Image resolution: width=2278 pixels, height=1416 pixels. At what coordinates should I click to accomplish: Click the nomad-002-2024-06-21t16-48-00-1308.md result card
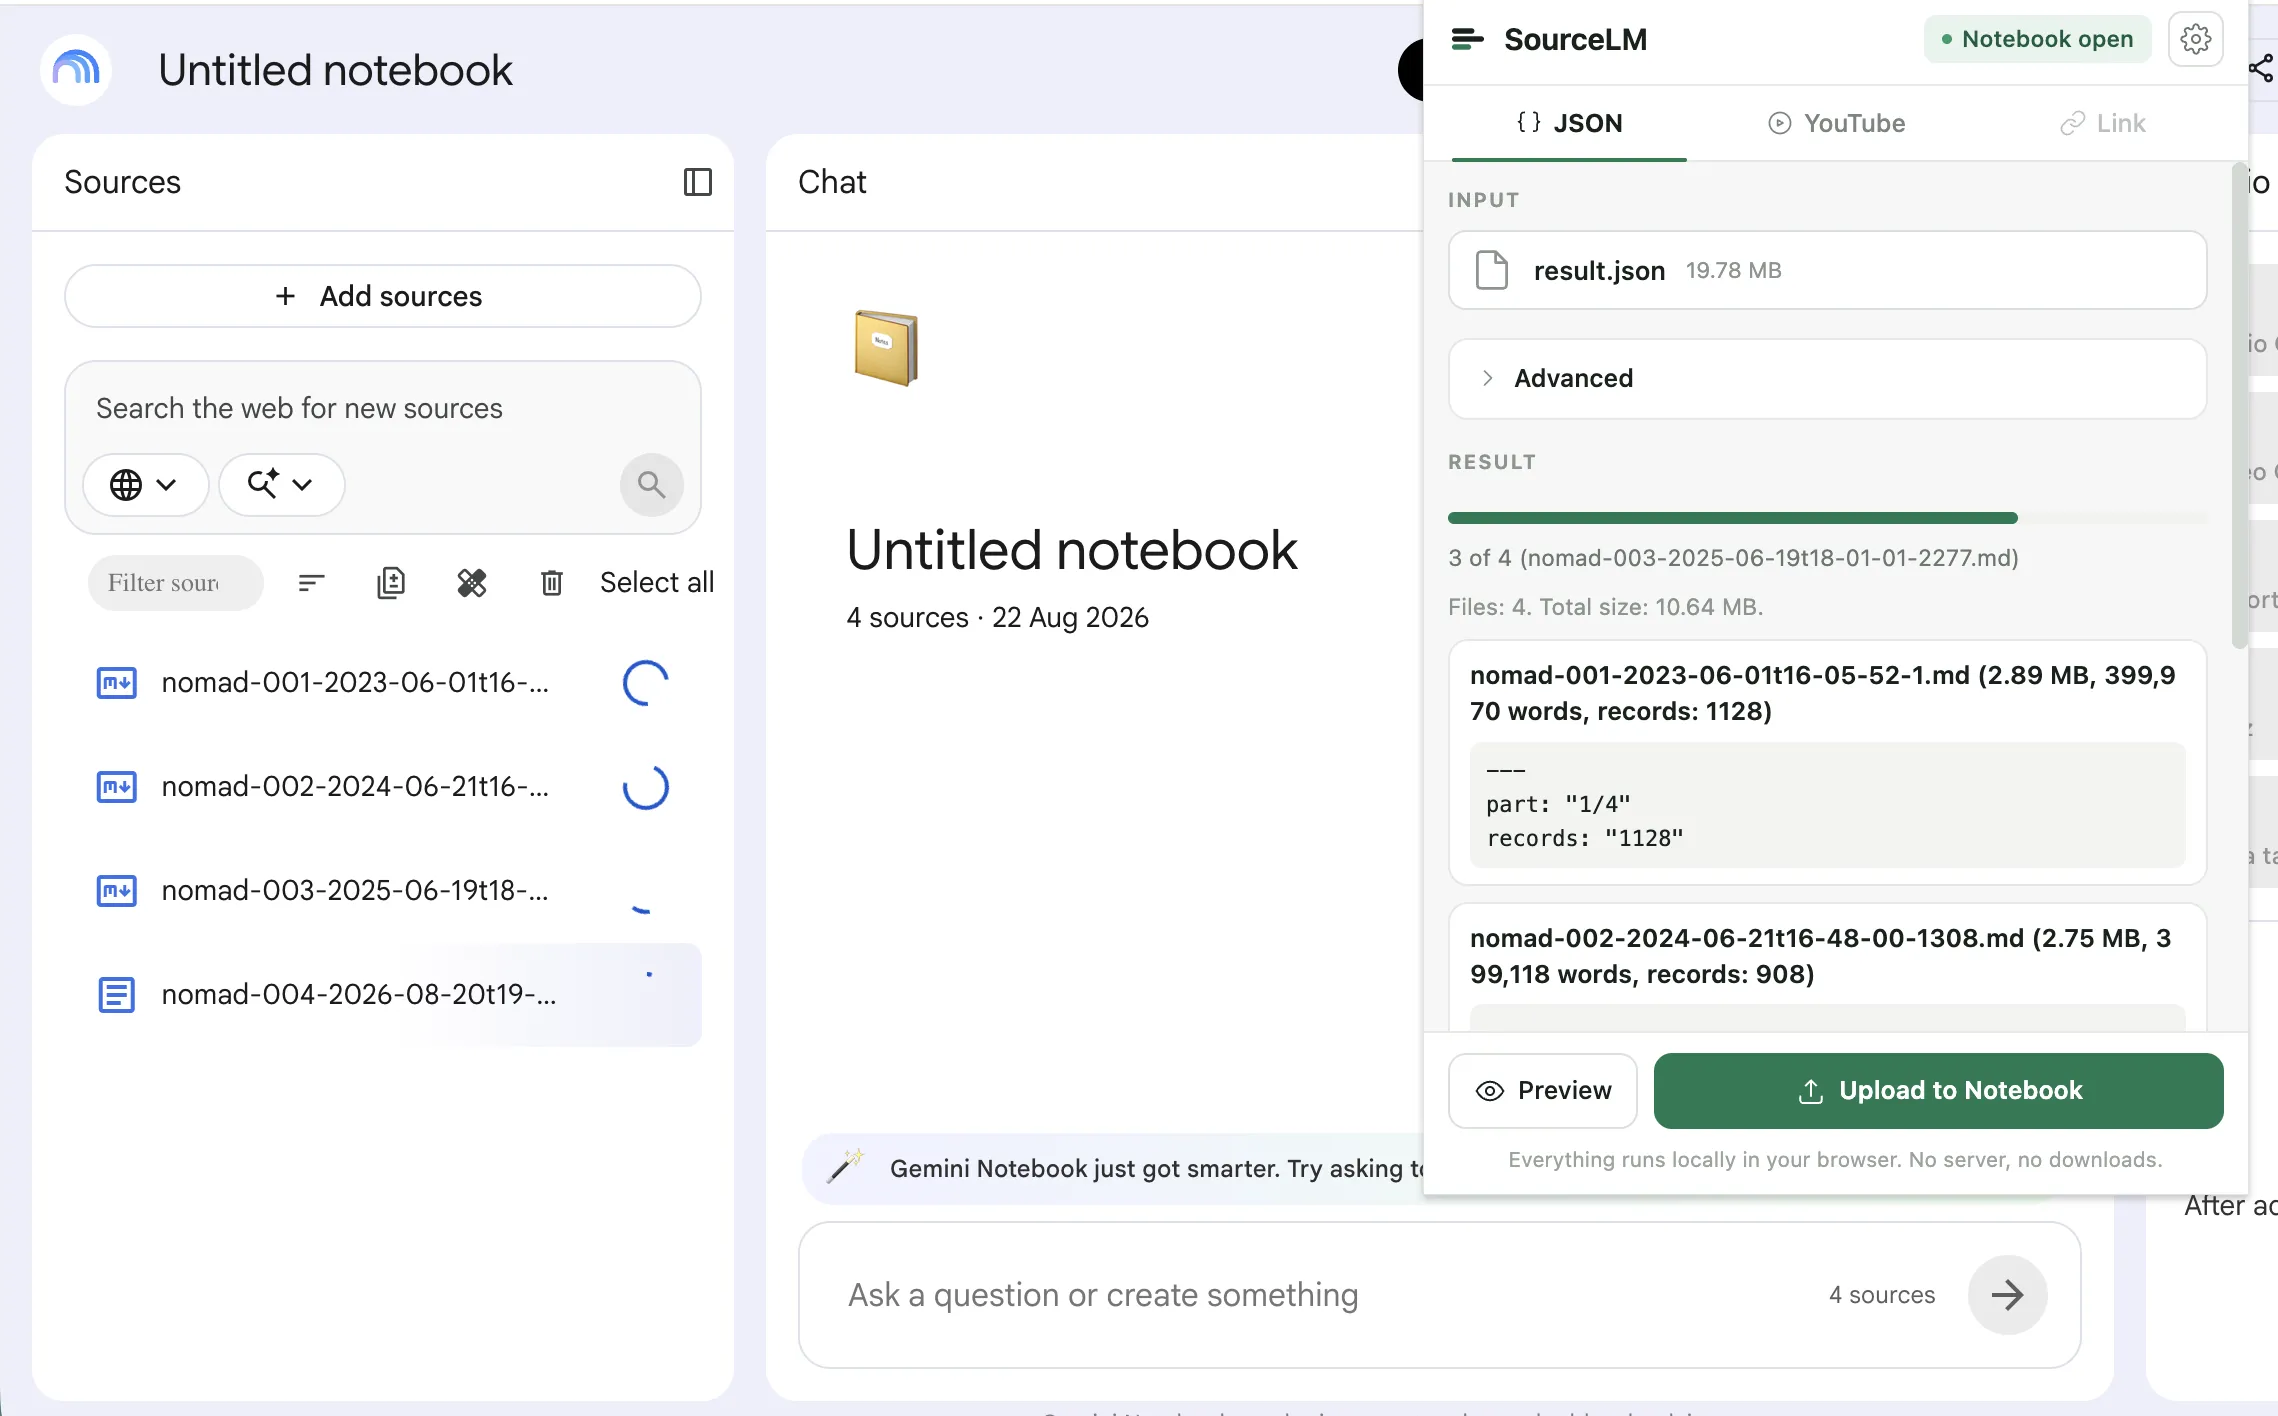pos(1827,967)
